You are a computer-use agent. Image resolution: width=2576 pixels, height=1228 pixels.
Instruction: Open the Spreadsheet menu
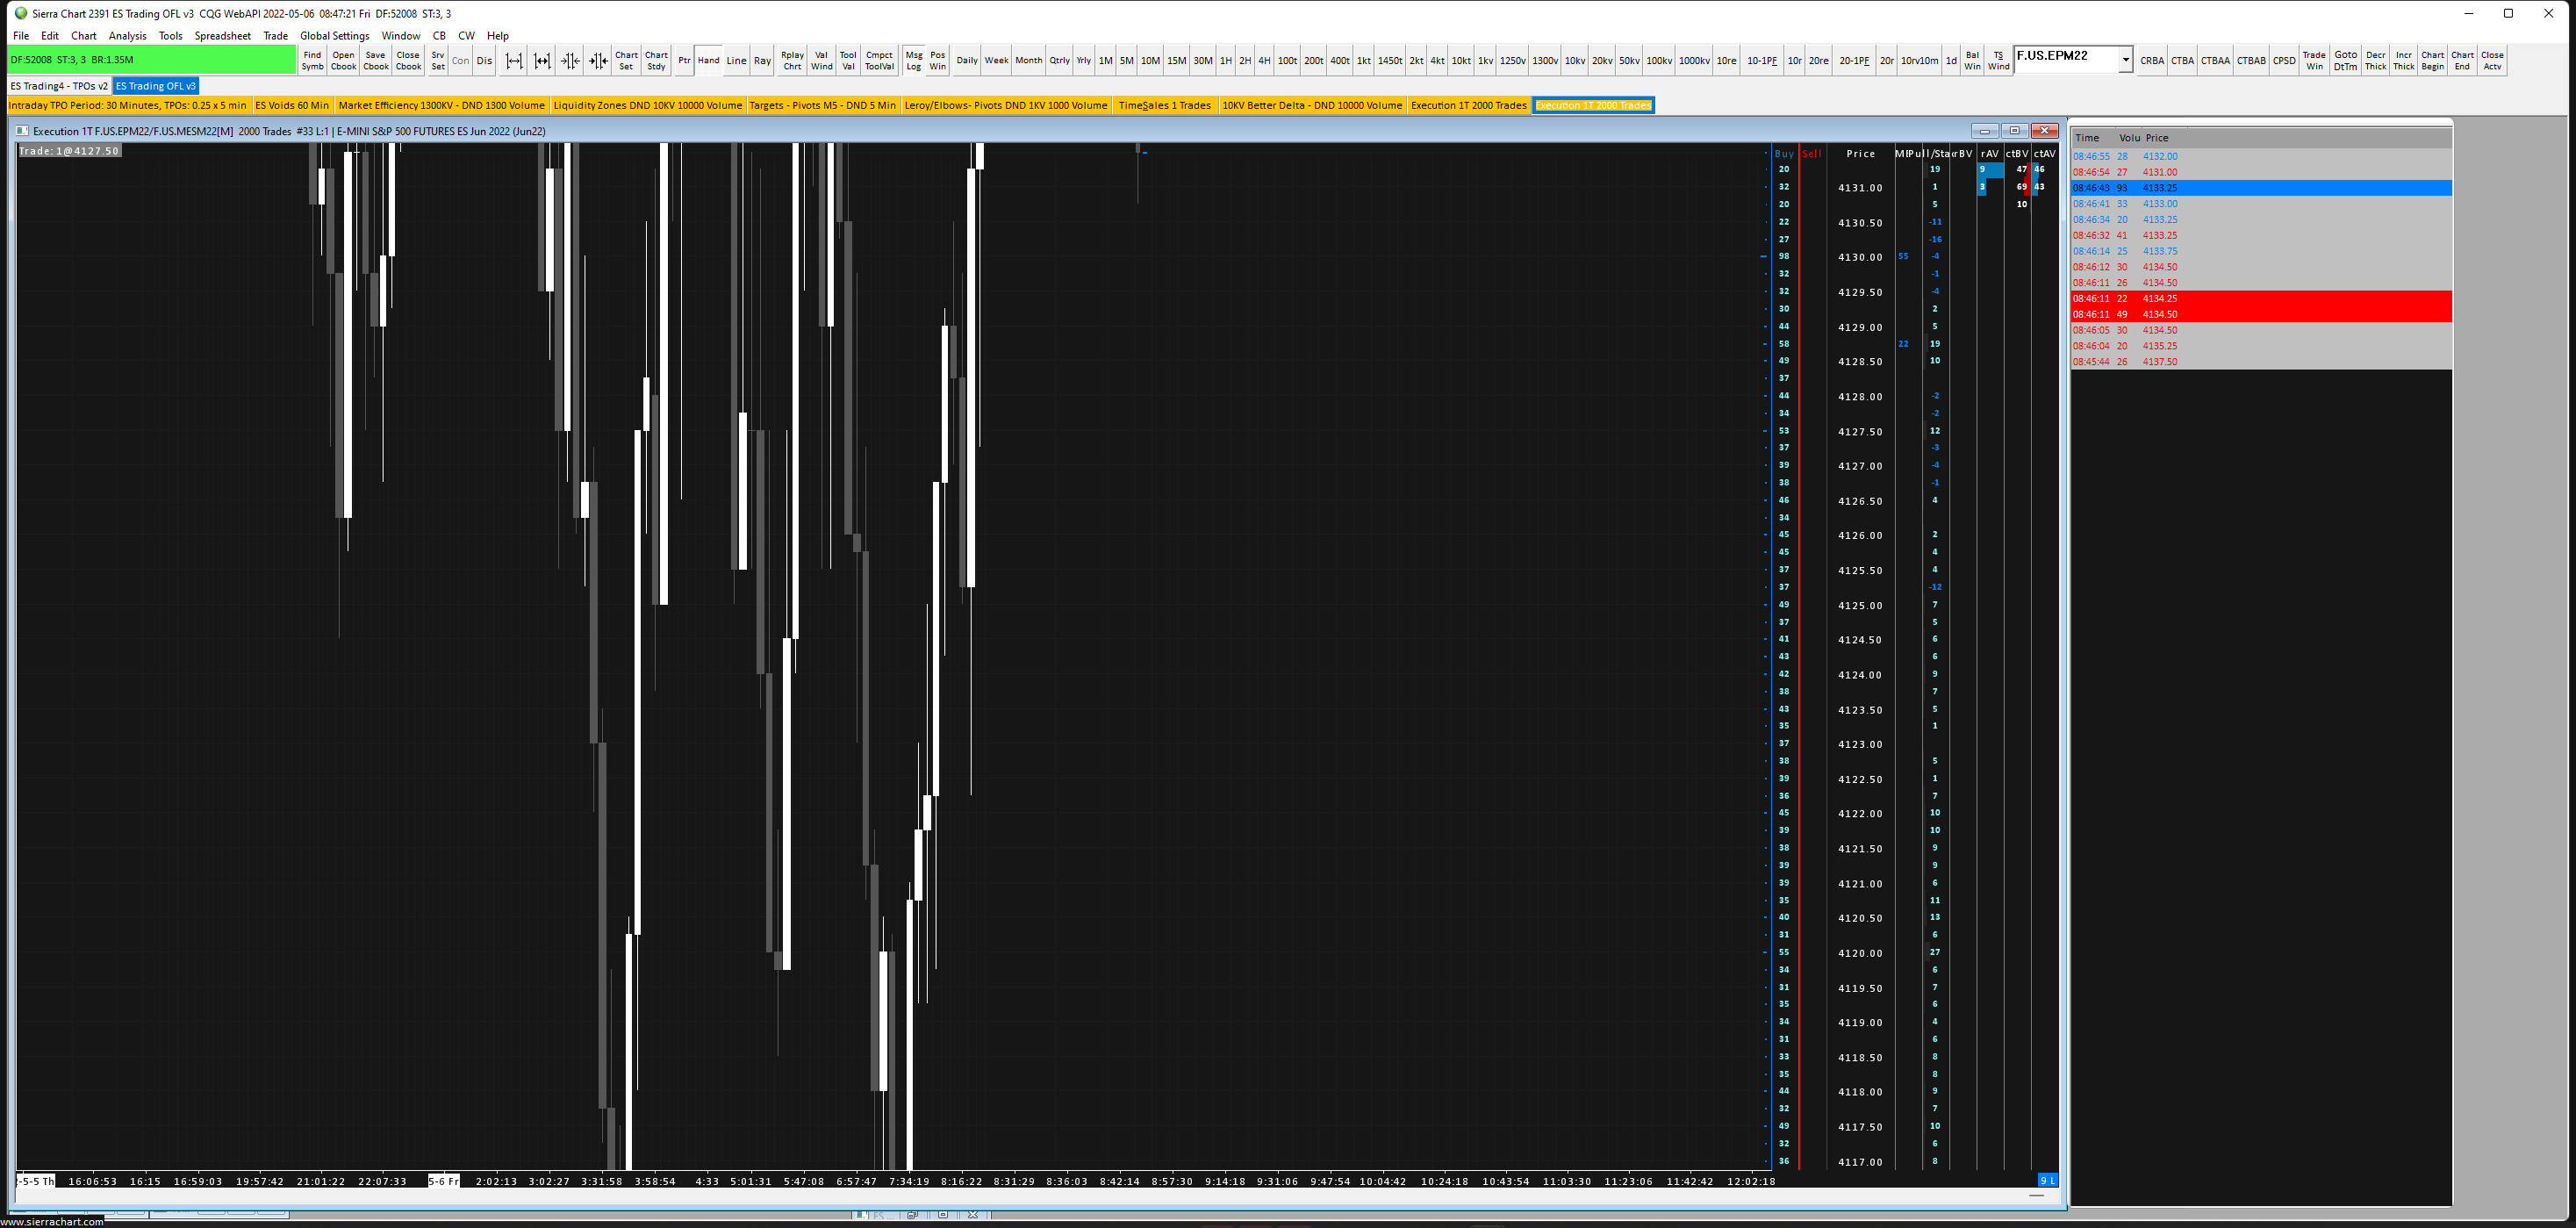click(x=222, y=36)
